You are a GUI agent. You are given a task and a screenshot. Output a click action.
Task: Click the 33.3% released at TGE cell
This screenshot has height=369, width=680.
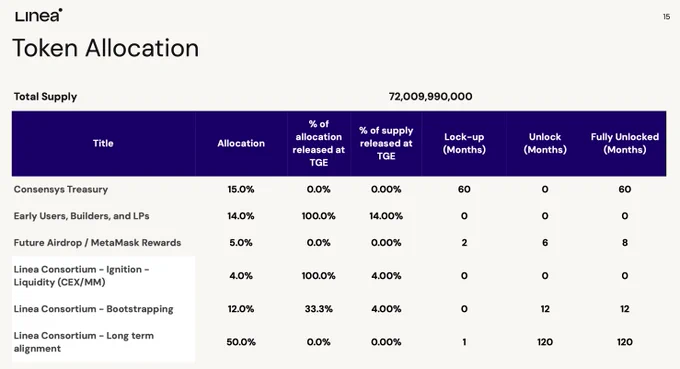[x=319, y=309]
